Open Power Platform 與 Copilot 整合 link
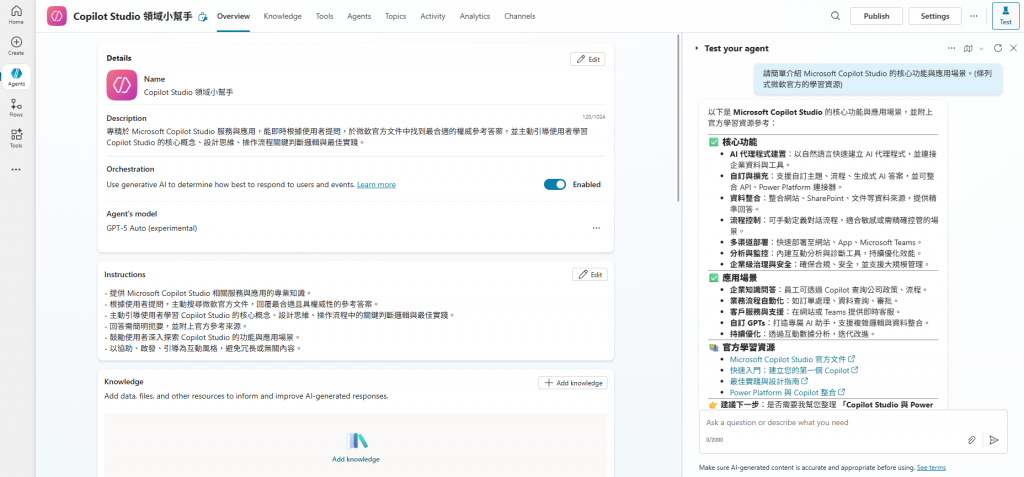The height and width of the screenshot is (477, 1024). pos(788,392)
